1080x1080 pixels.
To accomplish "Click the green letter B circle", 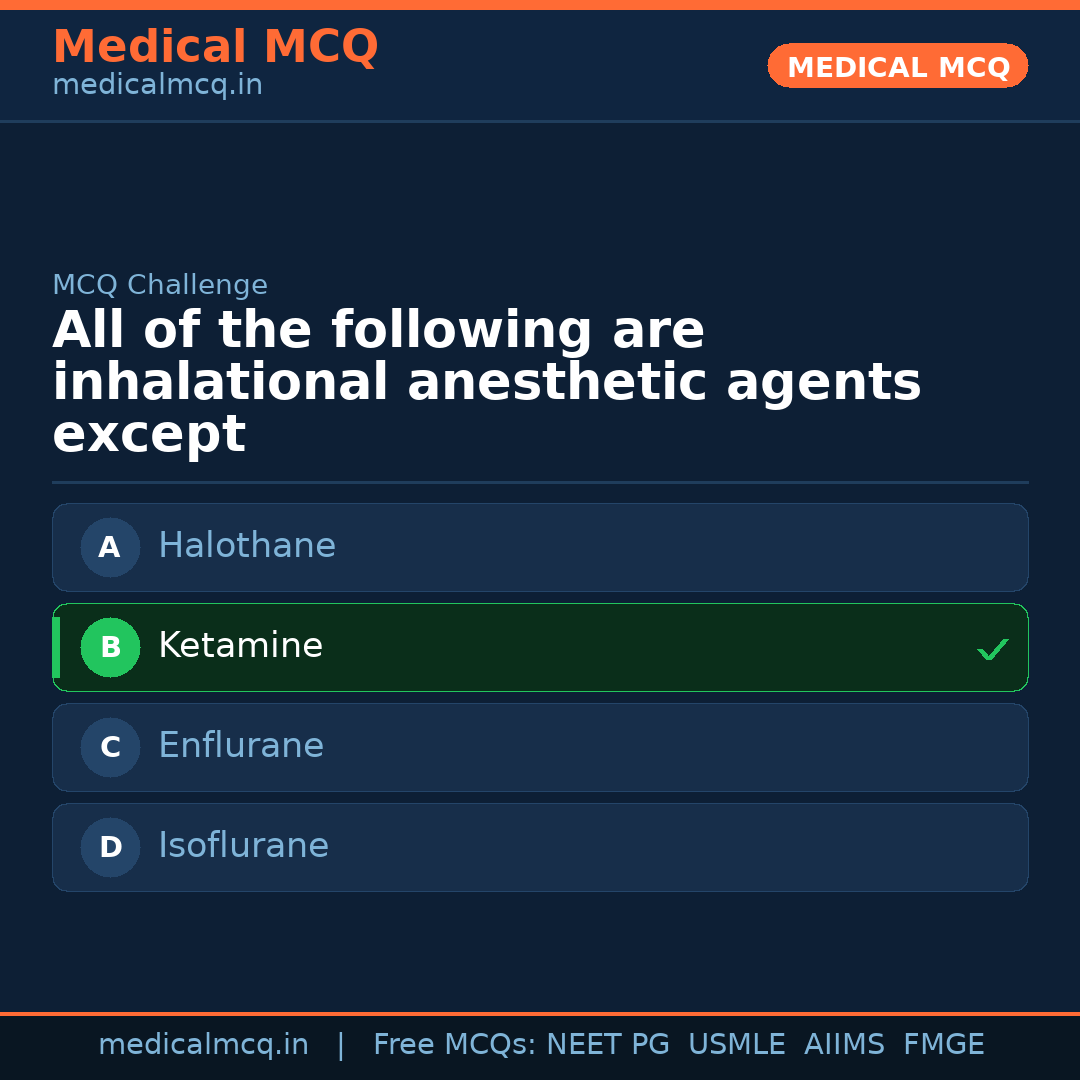I will click(x=110, y=647).
